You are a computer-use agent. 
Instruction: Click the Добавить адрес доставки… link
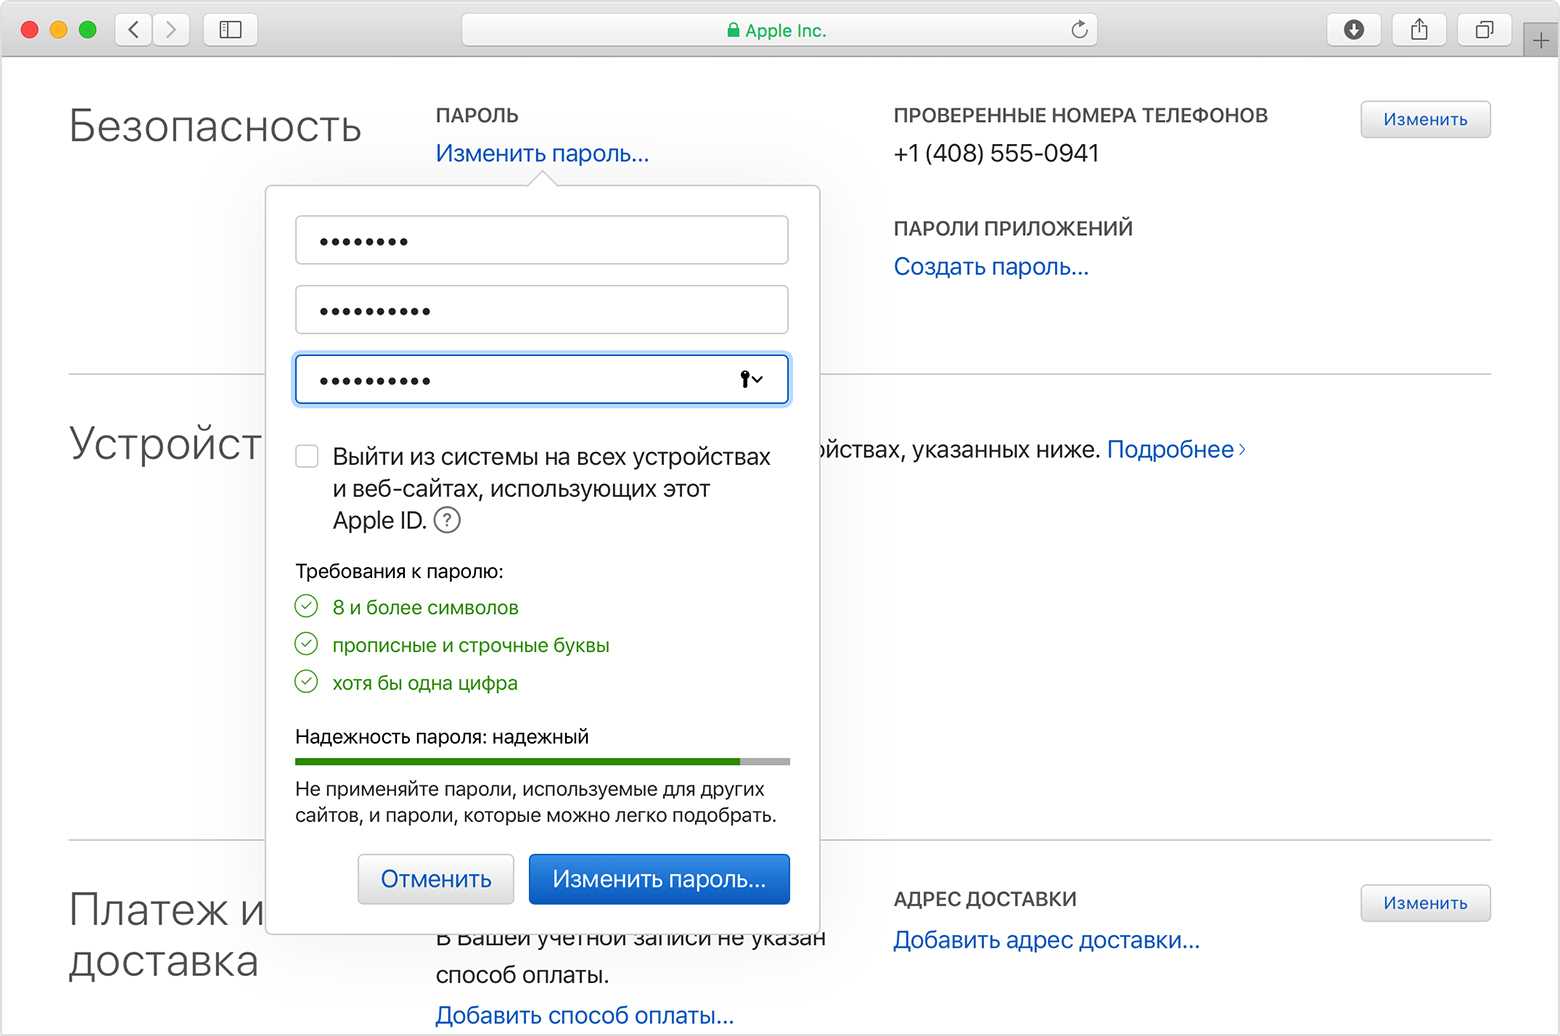point(1046,940)
